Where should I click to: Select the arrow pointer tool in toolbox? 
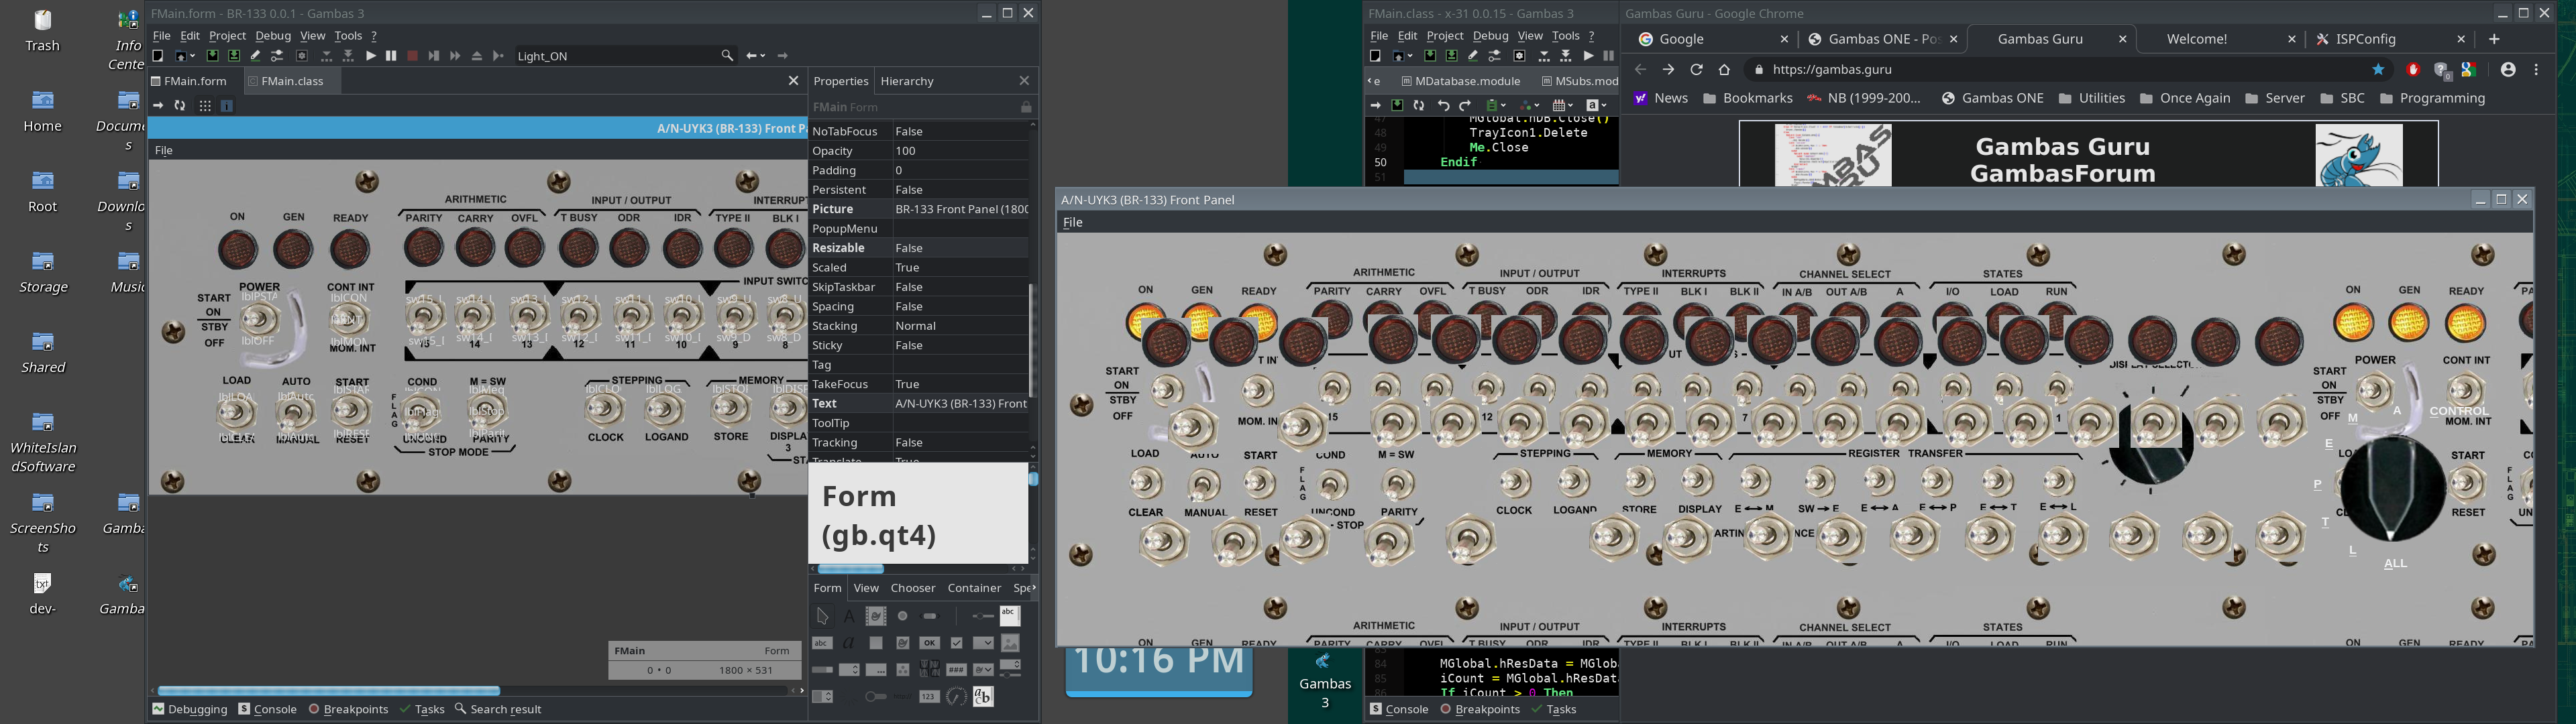[x=823, y=616]
